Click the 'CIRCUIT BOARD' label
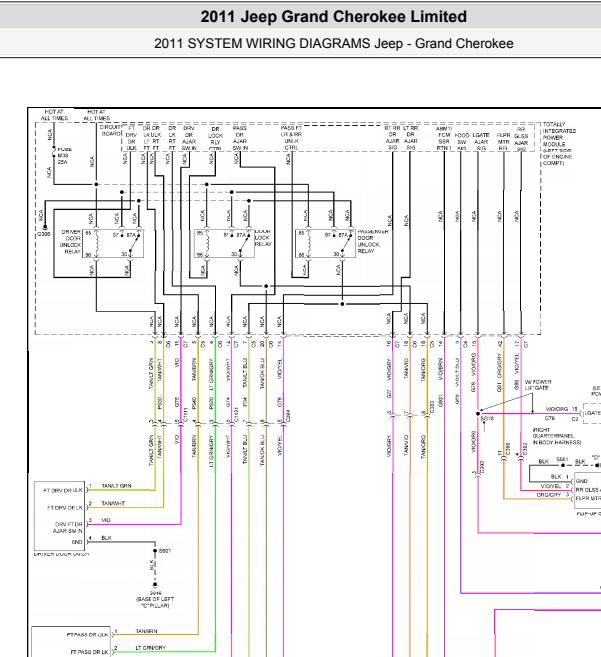The width and height of the screenshot is (601, 657). coord(111,130)
